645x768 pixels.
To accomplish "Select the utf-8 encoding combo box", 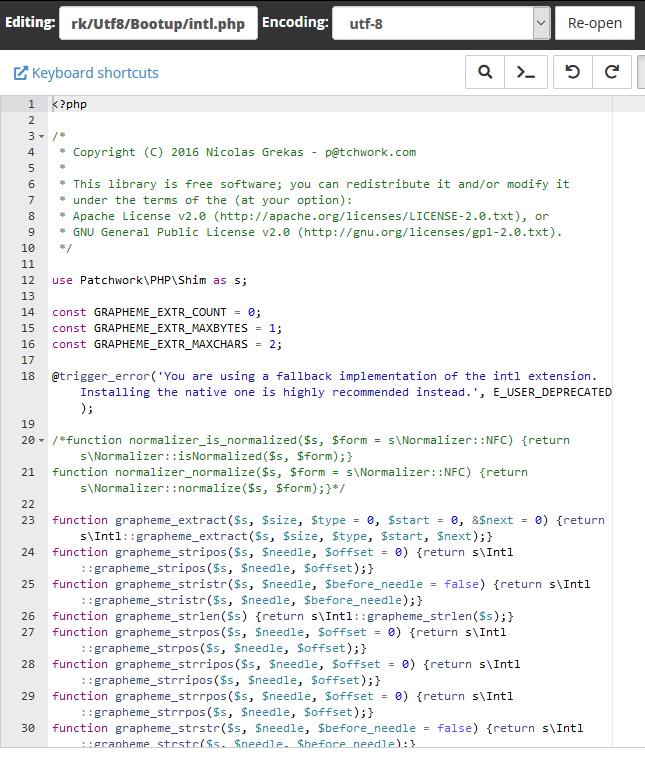I will point(441,23).
